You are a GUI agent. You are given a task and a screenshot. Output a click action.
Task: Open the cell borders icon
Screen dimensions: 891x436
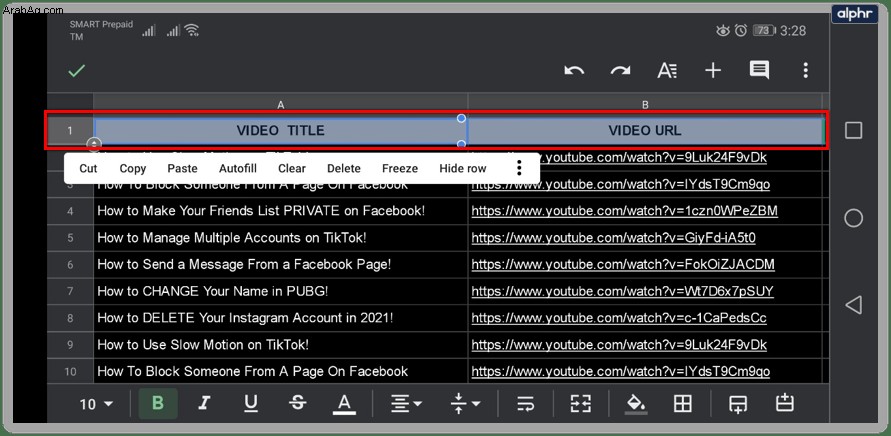[x=682, y=404]
